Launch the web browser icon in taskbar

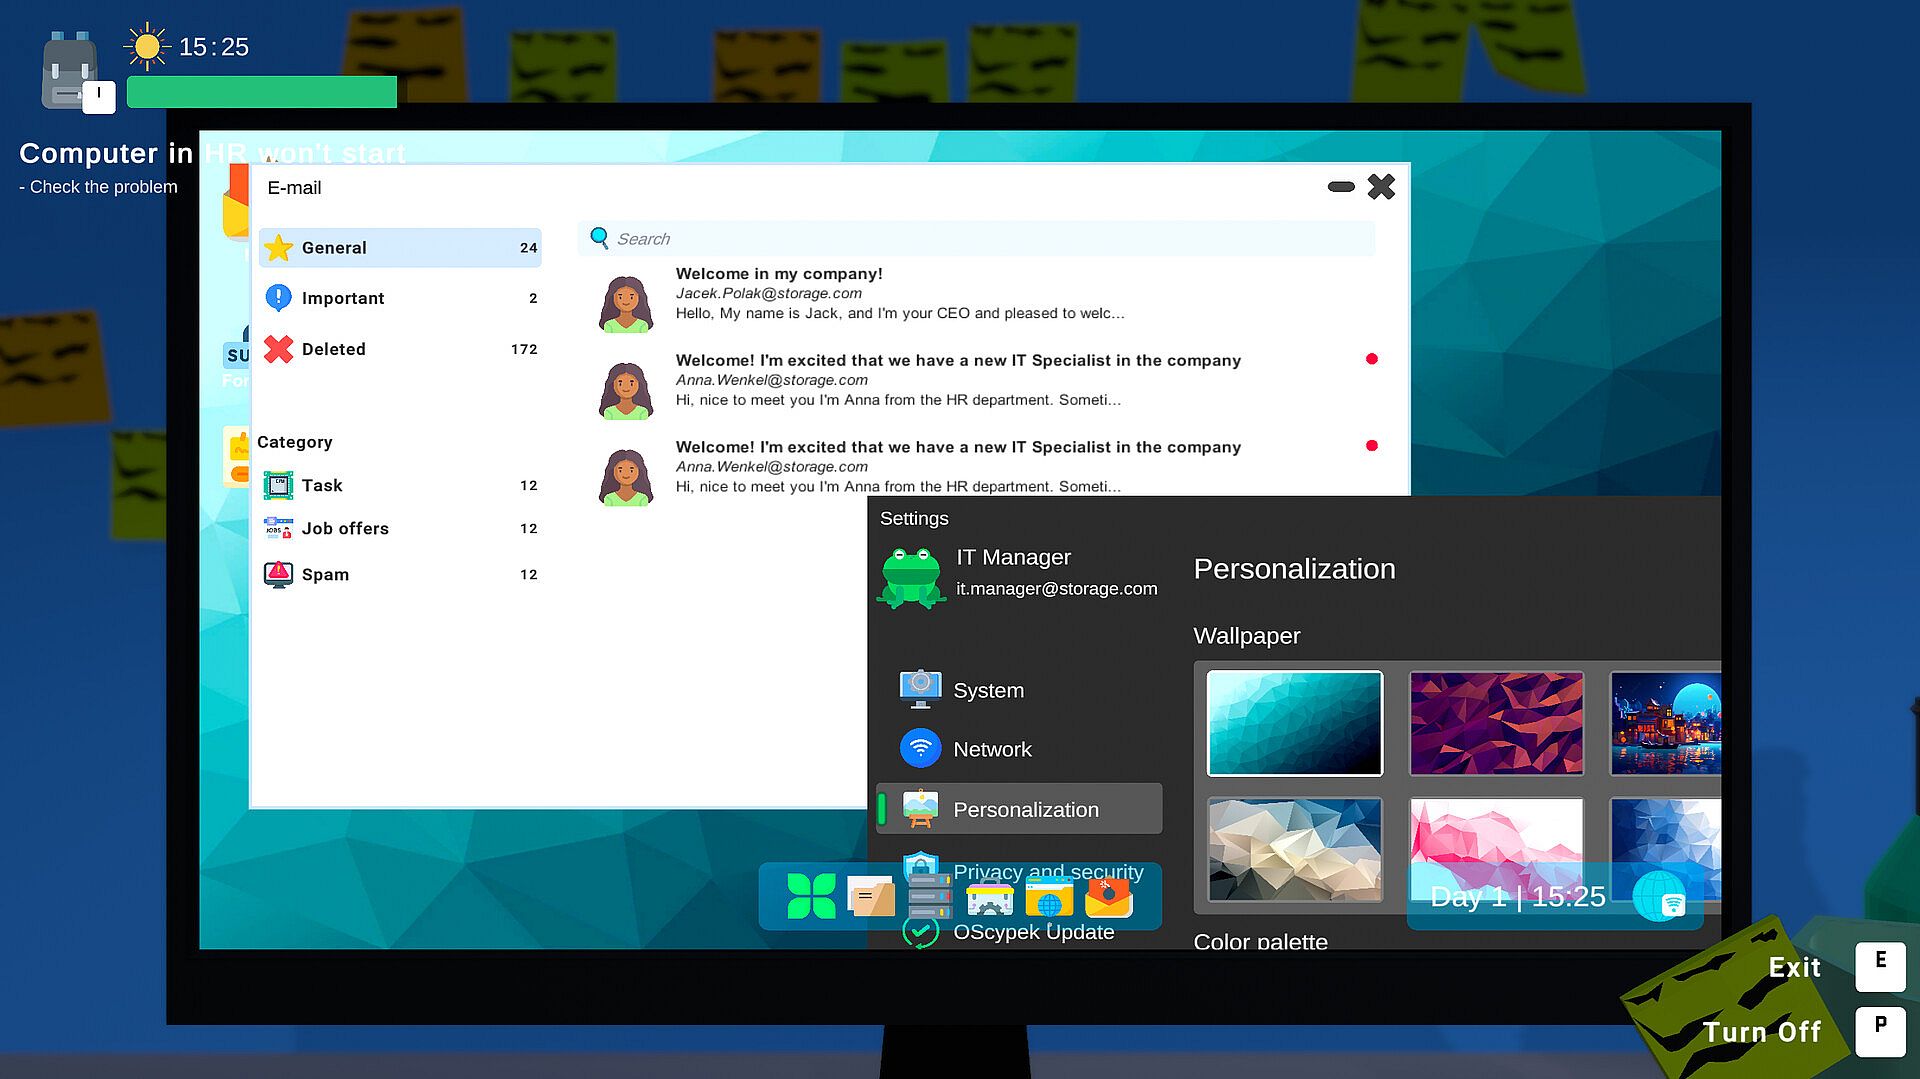(1049, 897)
